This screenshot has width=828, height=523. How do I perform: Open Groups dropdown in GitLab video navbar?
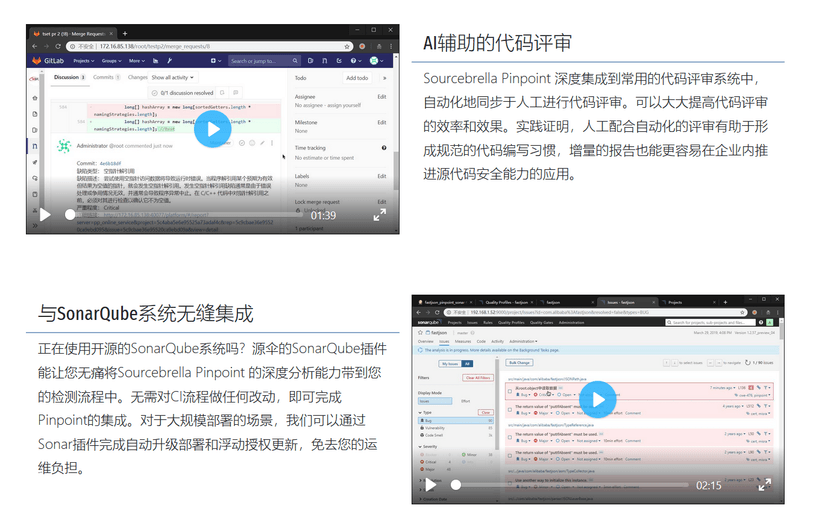[111, 61]
